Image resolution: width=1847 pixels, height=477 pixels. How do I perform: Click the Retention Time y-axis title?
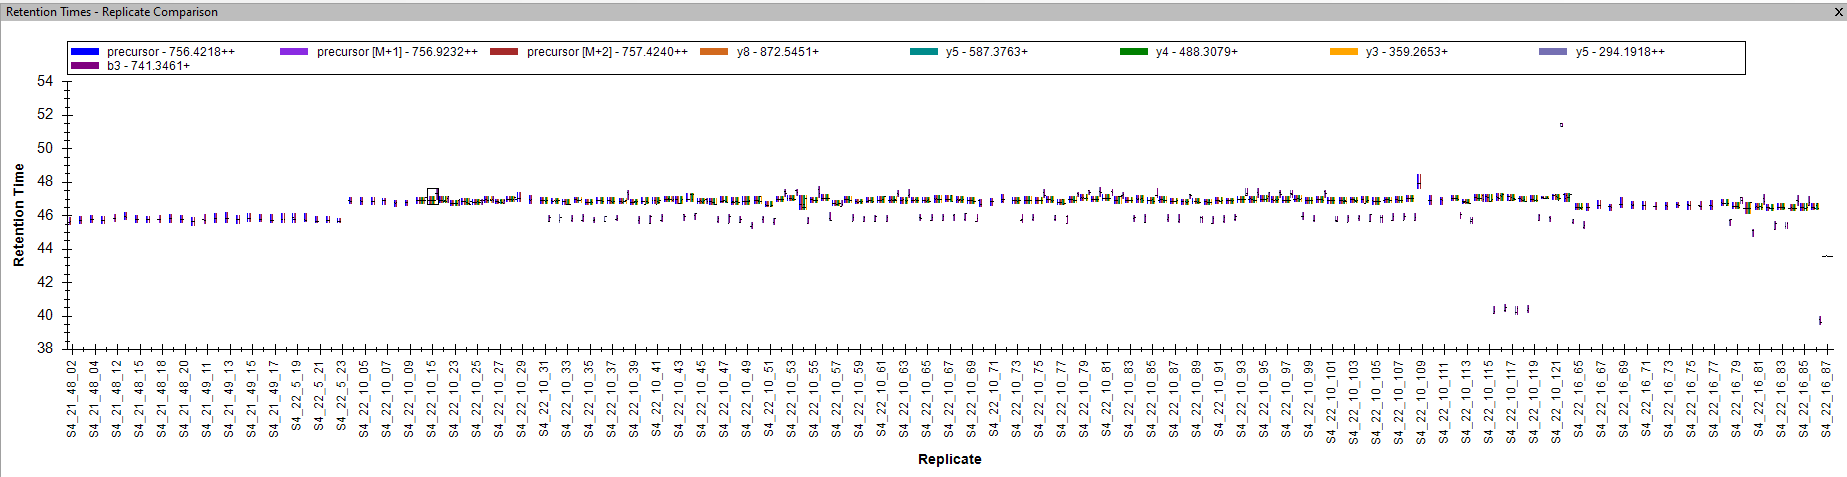coord(19,215)
